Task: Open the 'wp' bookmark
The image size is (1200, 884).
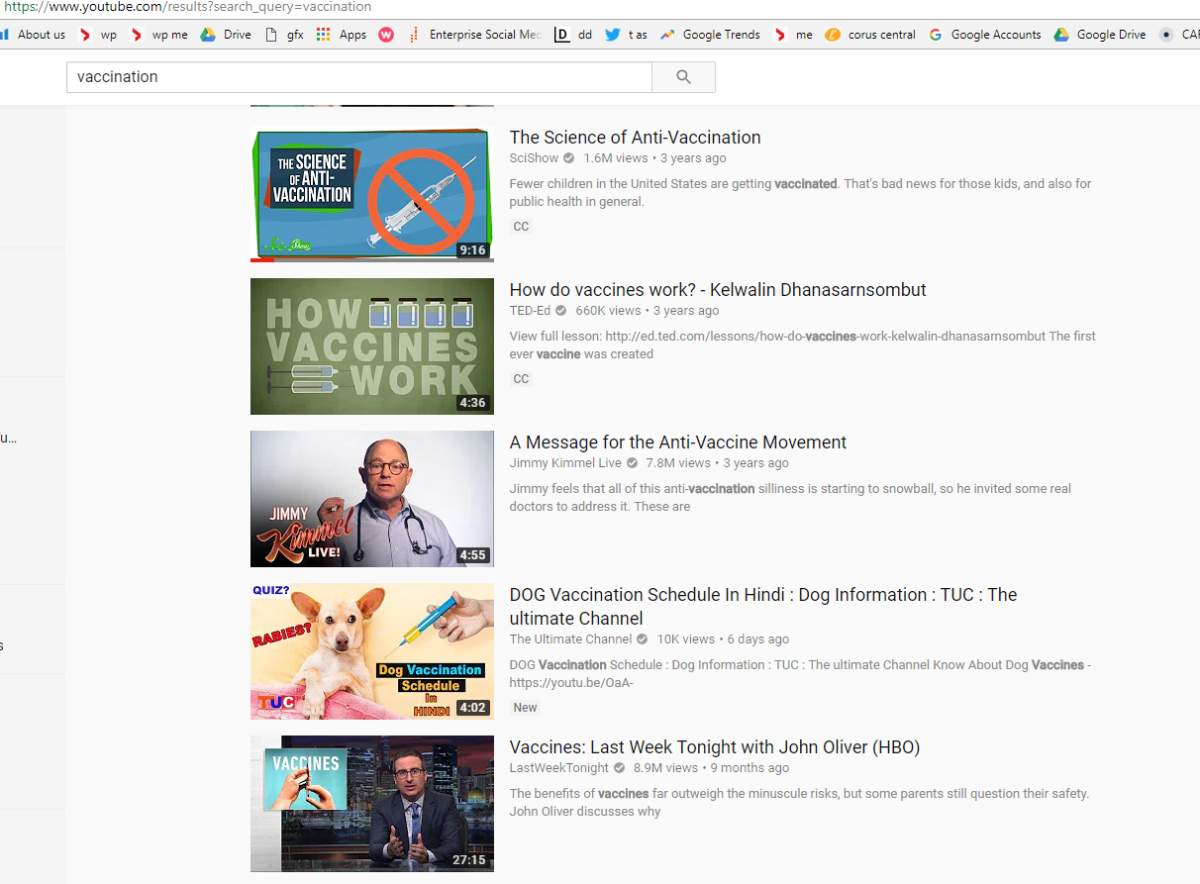Action: pyautogui.click(x=97, y=34)
